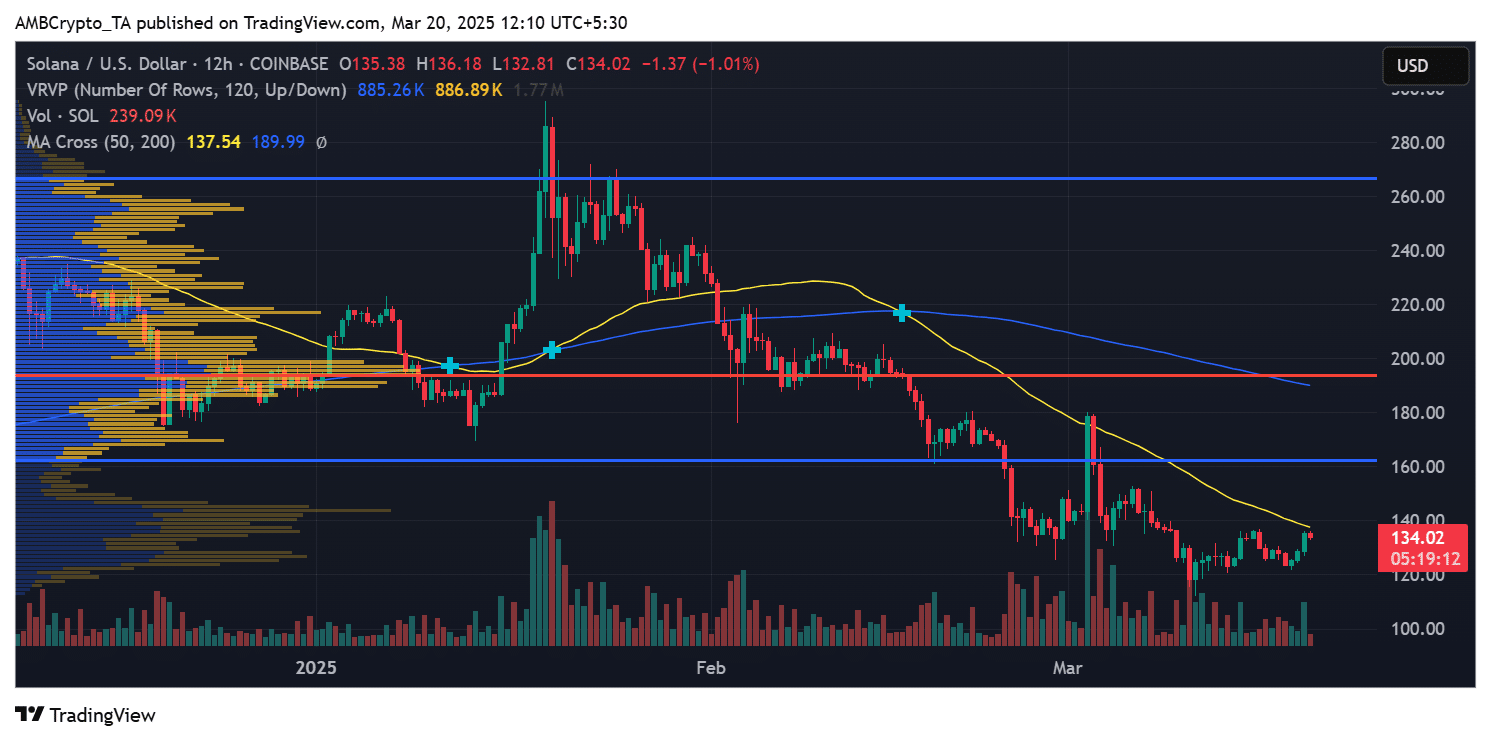Click the 240.00 price axis label
This screenshot has height=741, width=1491.
coord(1417,251)
